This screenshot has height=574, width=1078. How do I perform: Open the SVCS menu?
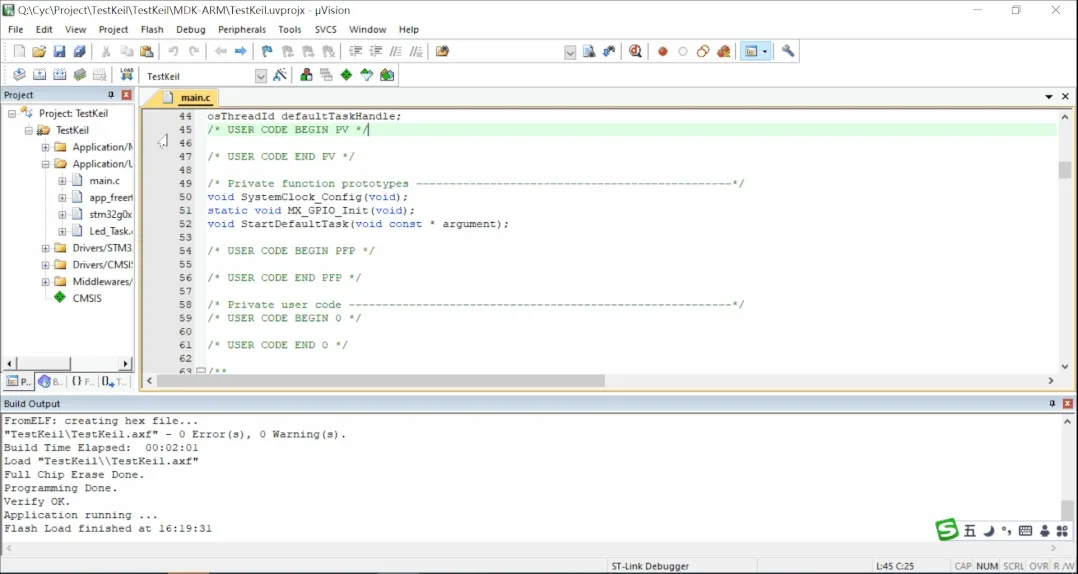click(326, 30)
